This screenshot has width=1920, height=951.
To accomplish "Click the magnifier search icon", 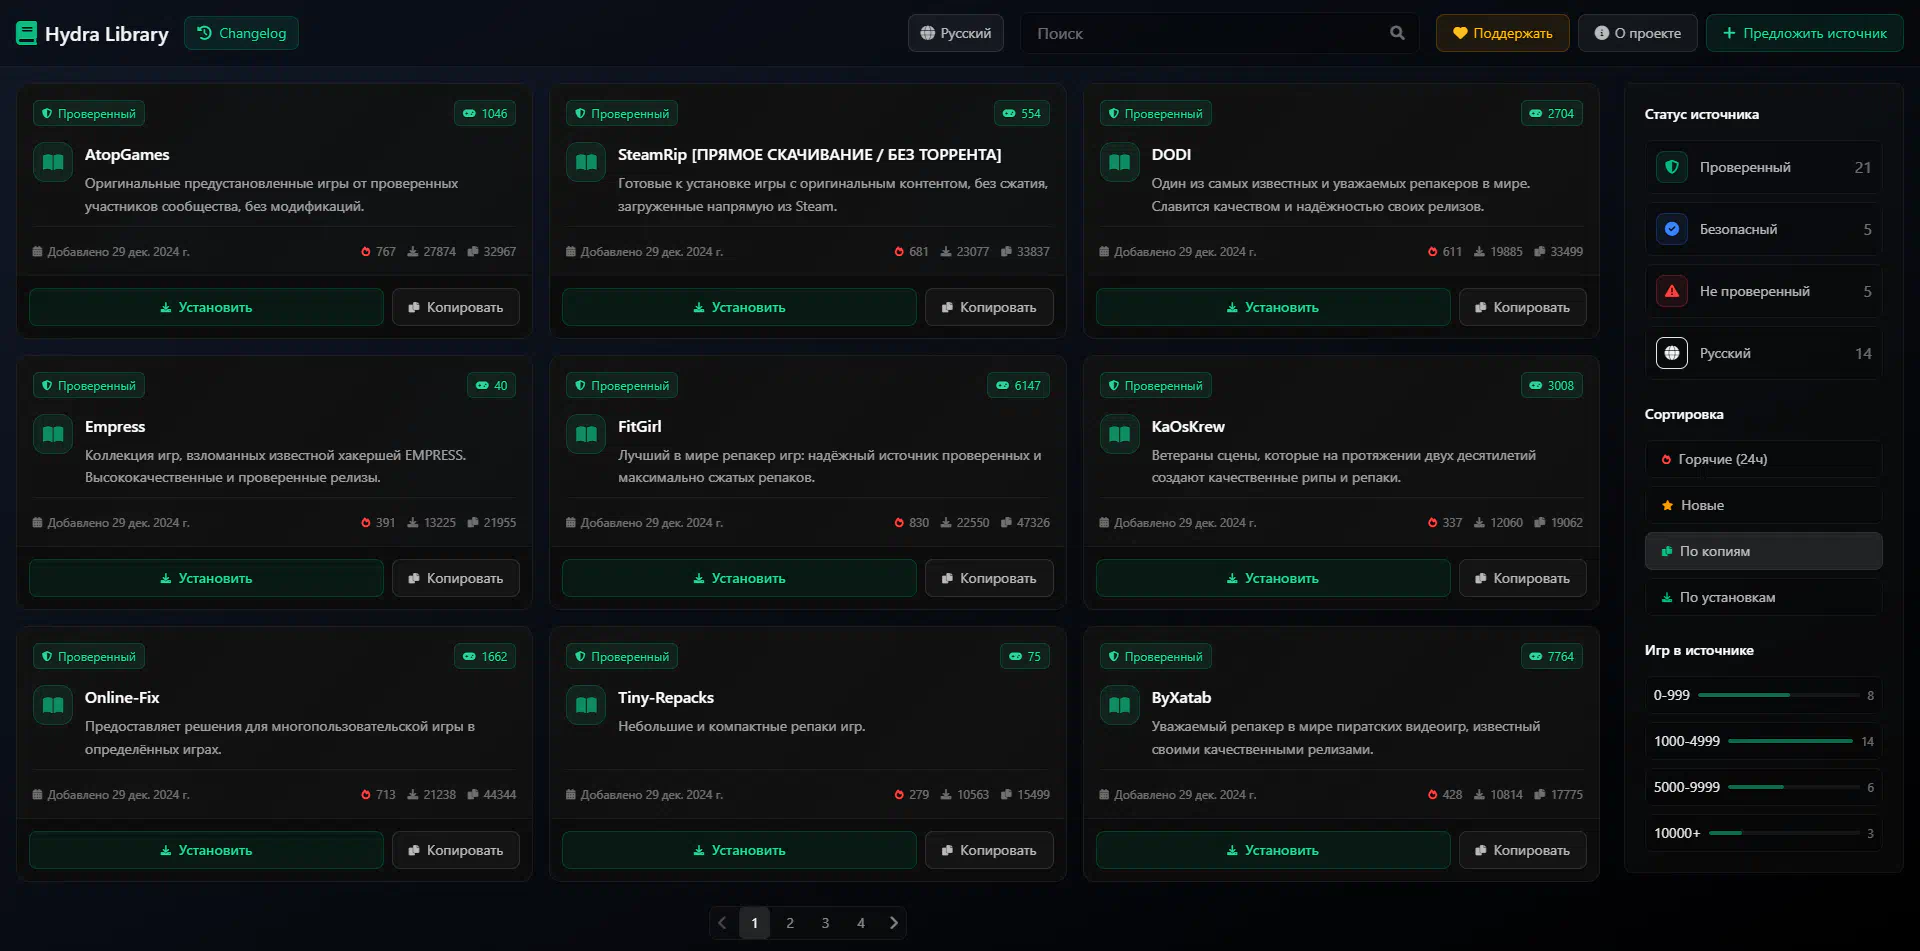I will [x=1397, y=33].
